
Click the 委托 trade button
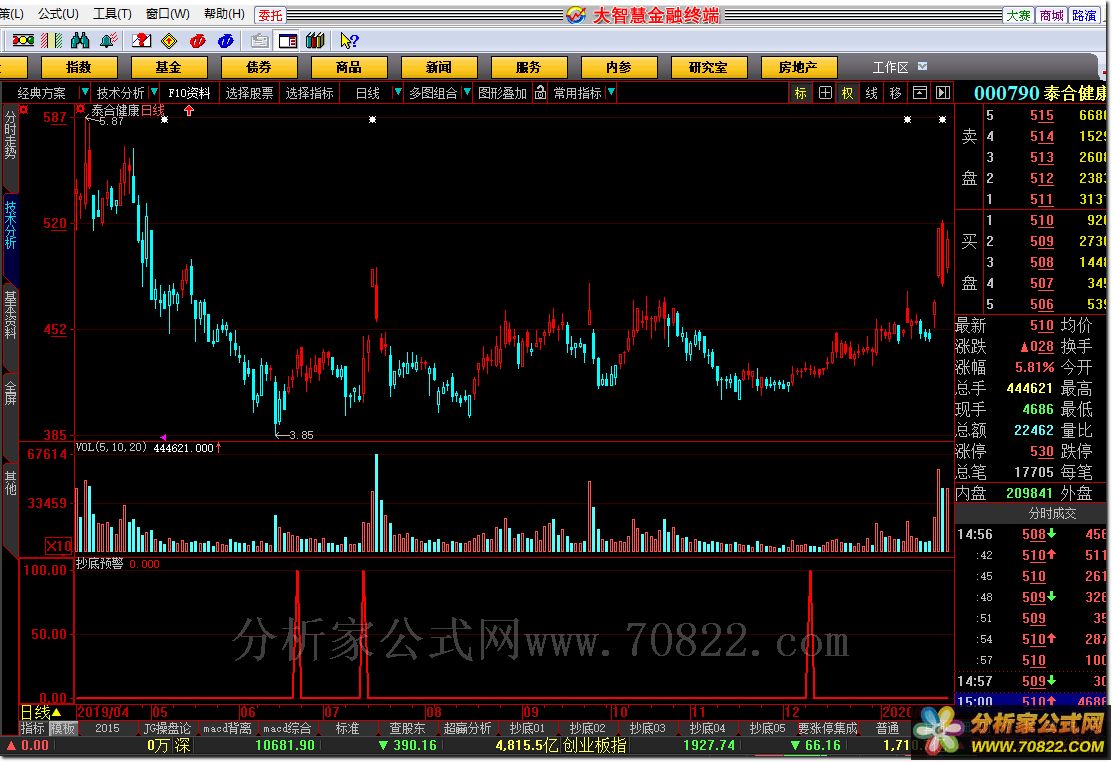click(x=270, y=15)
